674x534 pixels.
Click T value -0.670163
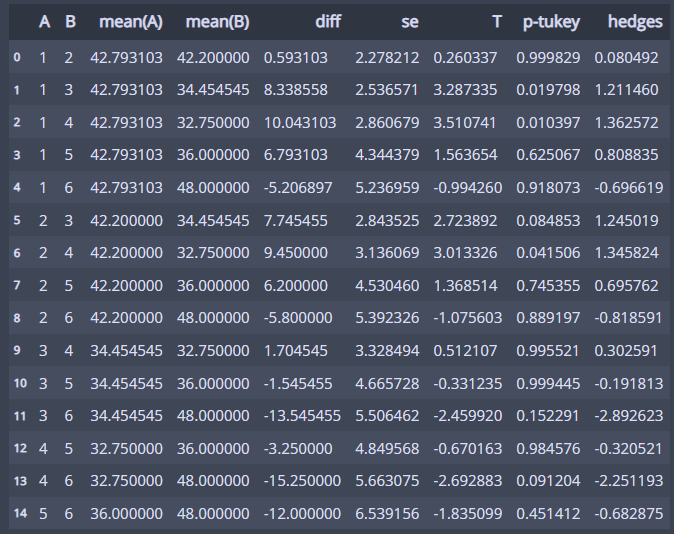pos(468,449)
